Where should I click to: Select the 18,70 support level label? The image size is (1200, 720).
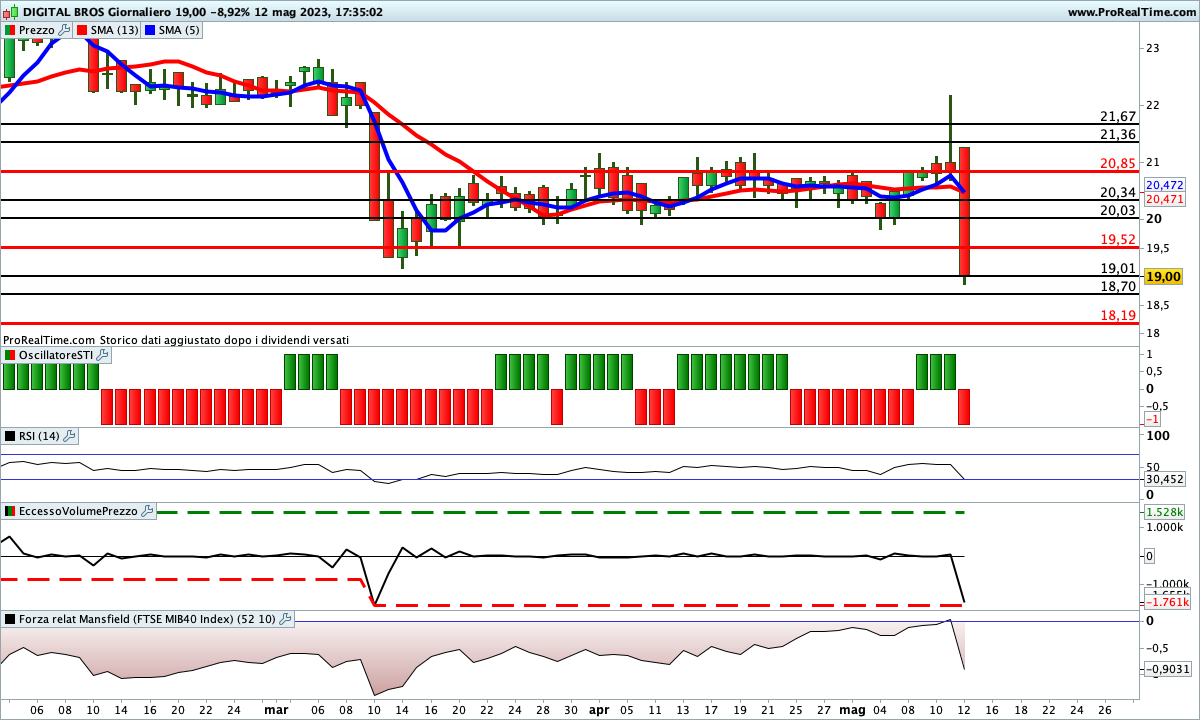(1117, 286)
